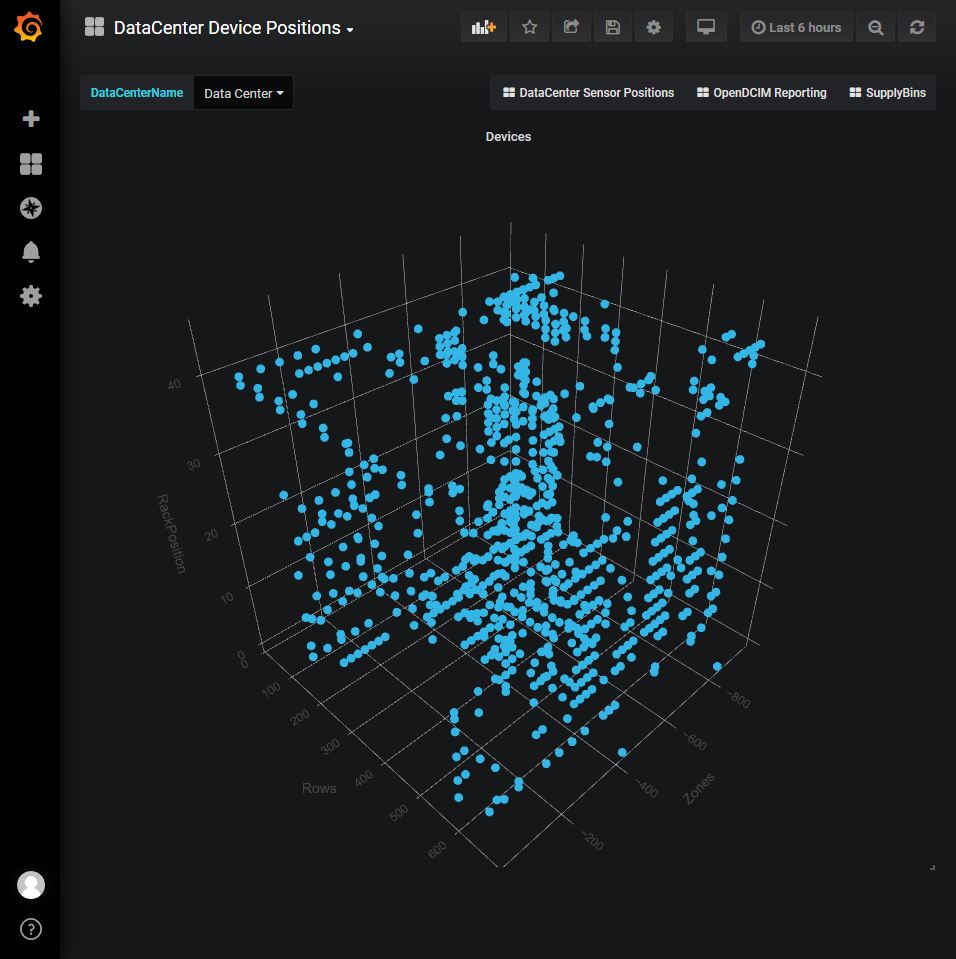Open the Create plus menu

click(31, 119)
